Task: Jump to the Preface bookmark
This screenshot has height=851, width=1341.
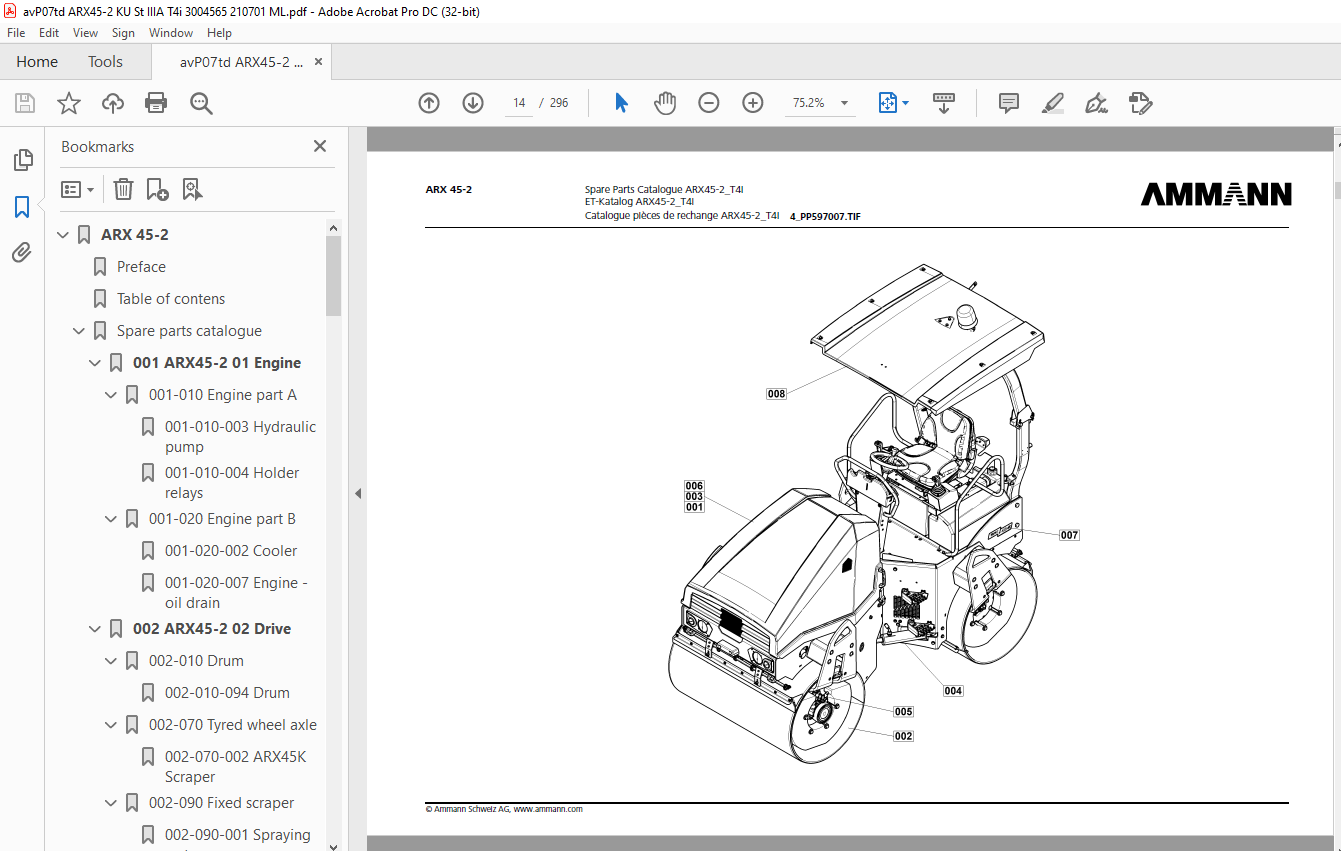Action: 141,267
